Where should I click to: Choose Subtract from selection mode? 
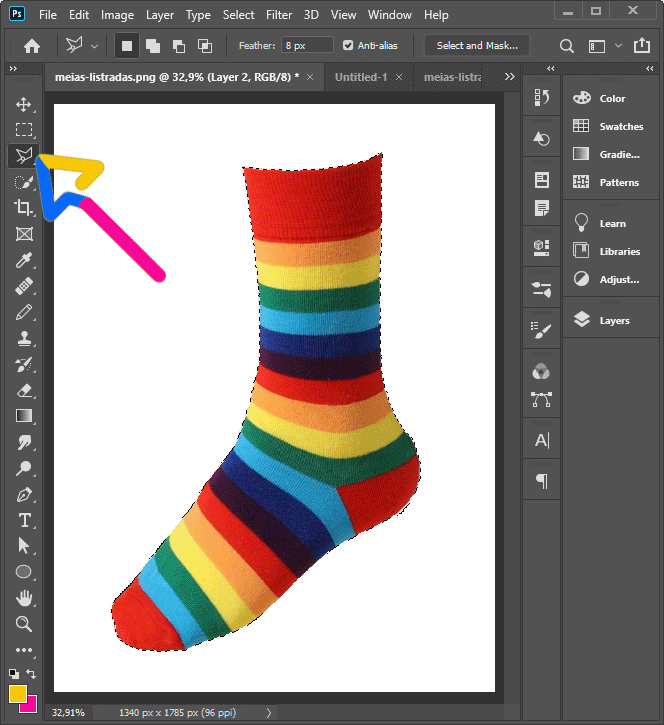point(178,46)
